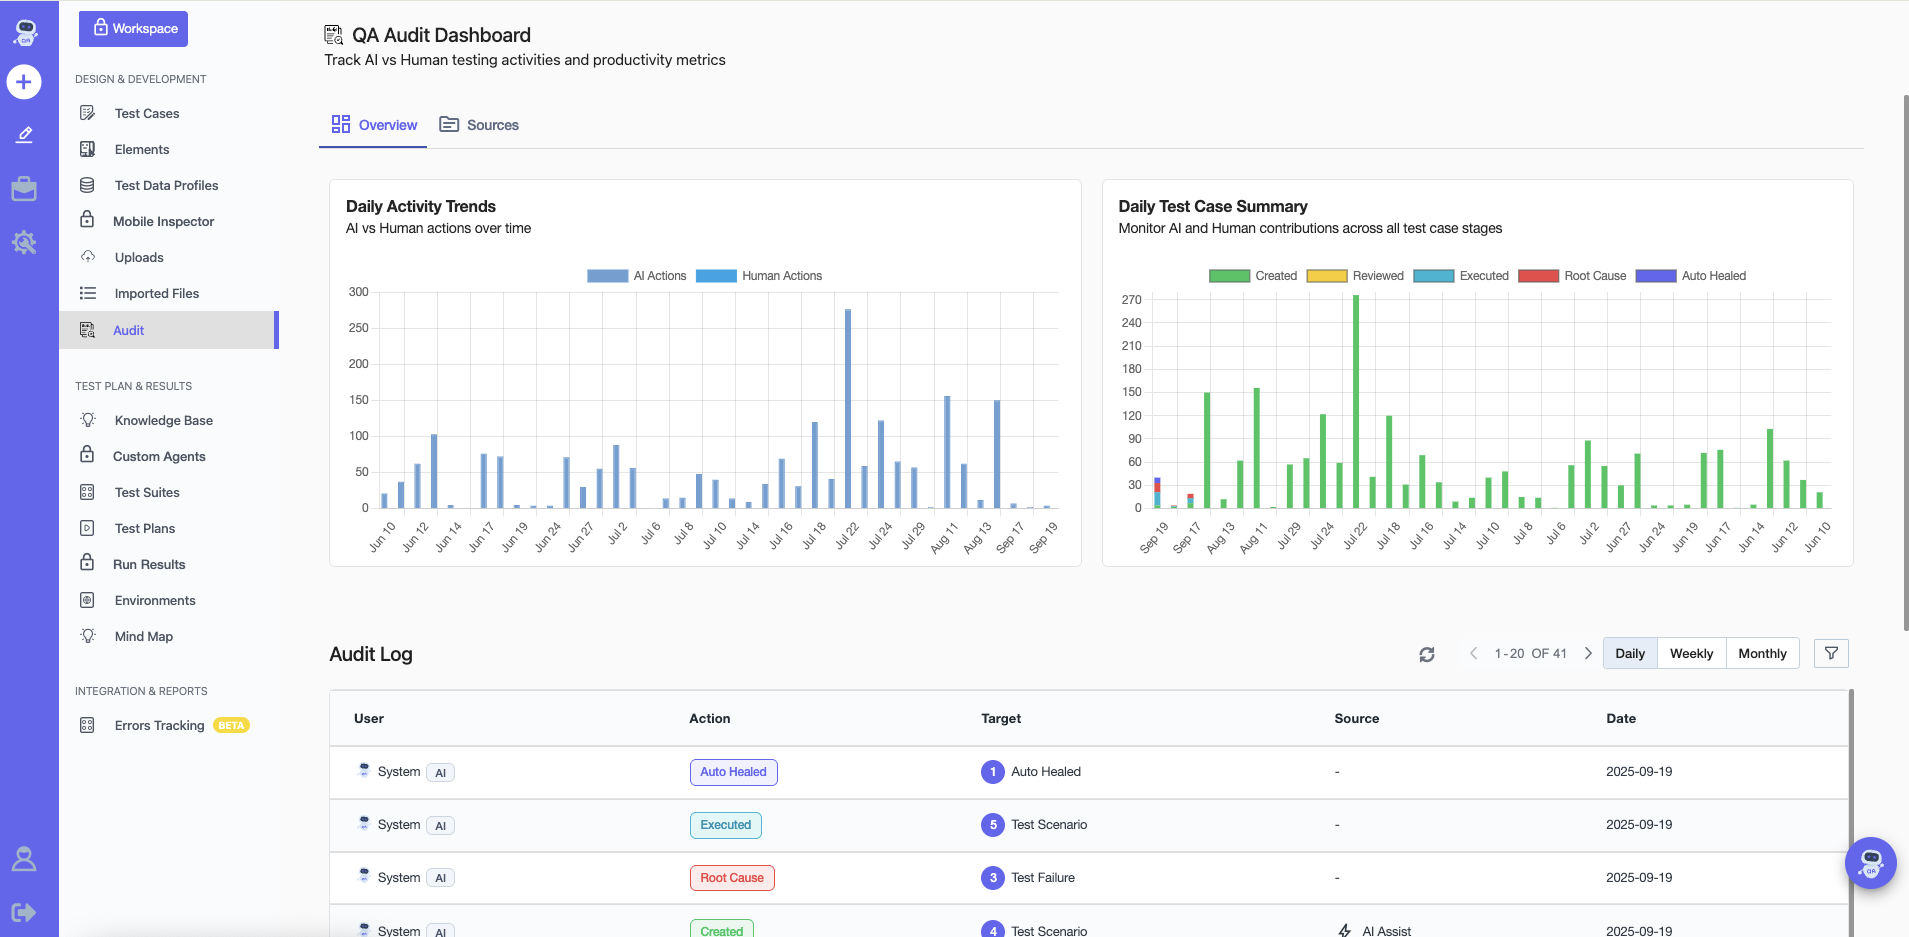Select the Overview tab

click(375, 125)
